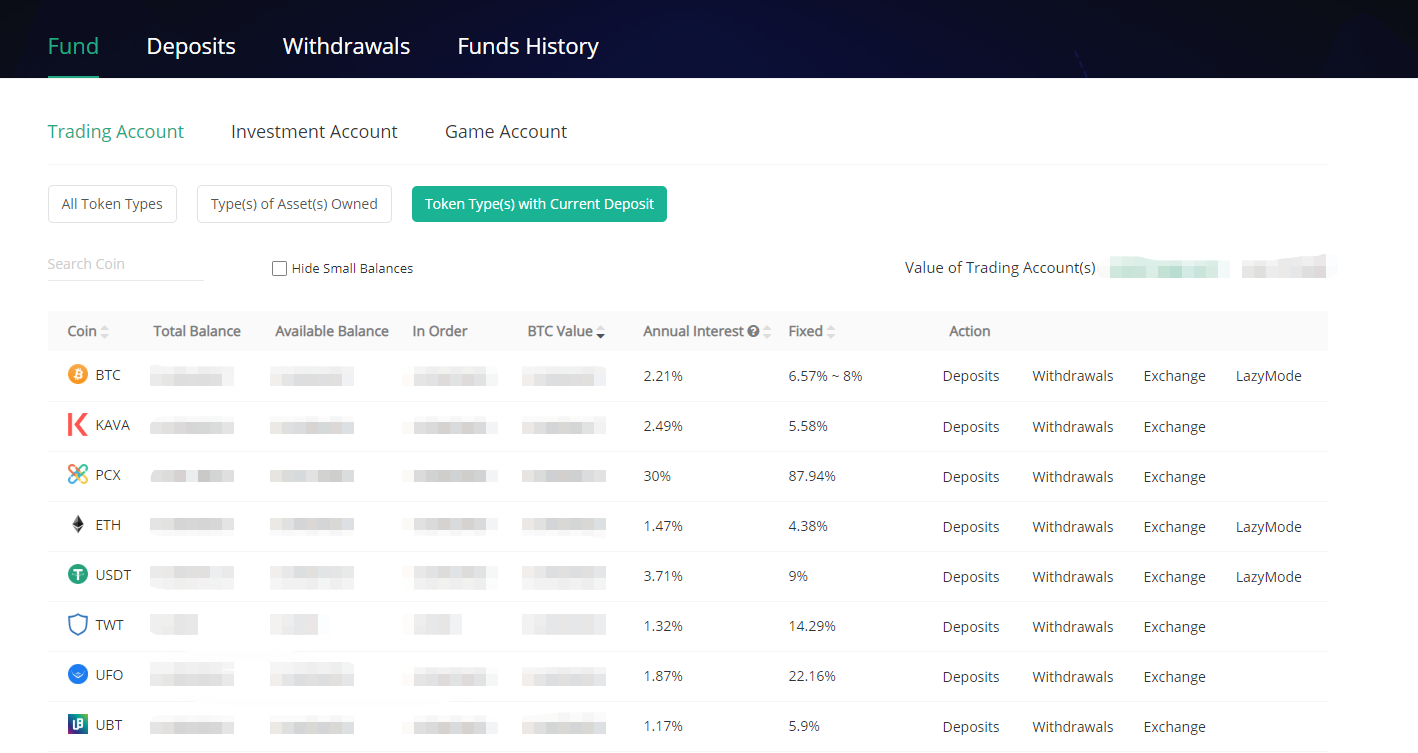Click the UFO coin icon
Screen dimensions: 1418x753
[77, 675]
